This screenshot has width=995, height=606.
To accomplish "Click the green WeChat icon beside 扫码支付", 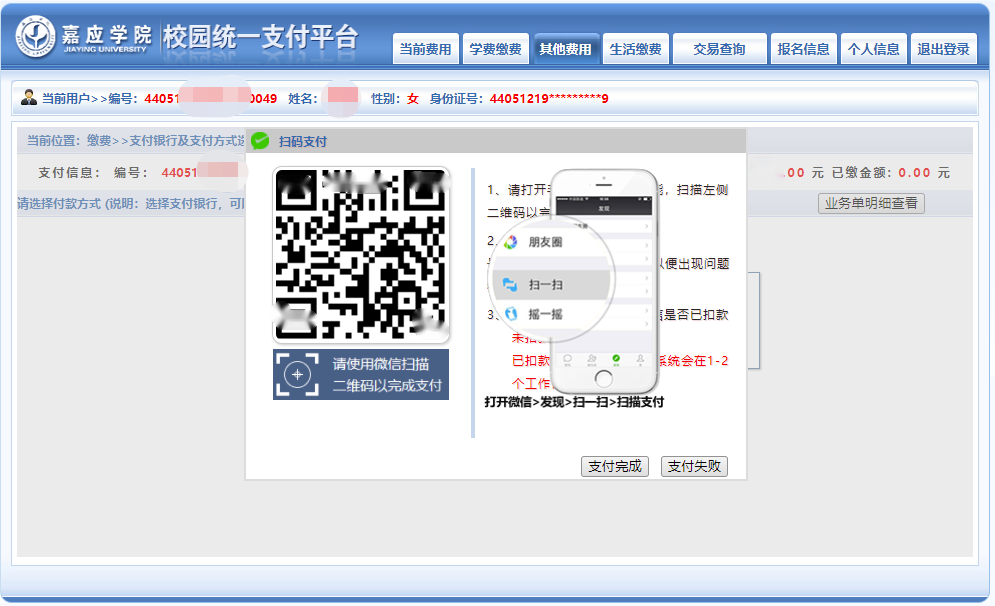I will [260, 141].
